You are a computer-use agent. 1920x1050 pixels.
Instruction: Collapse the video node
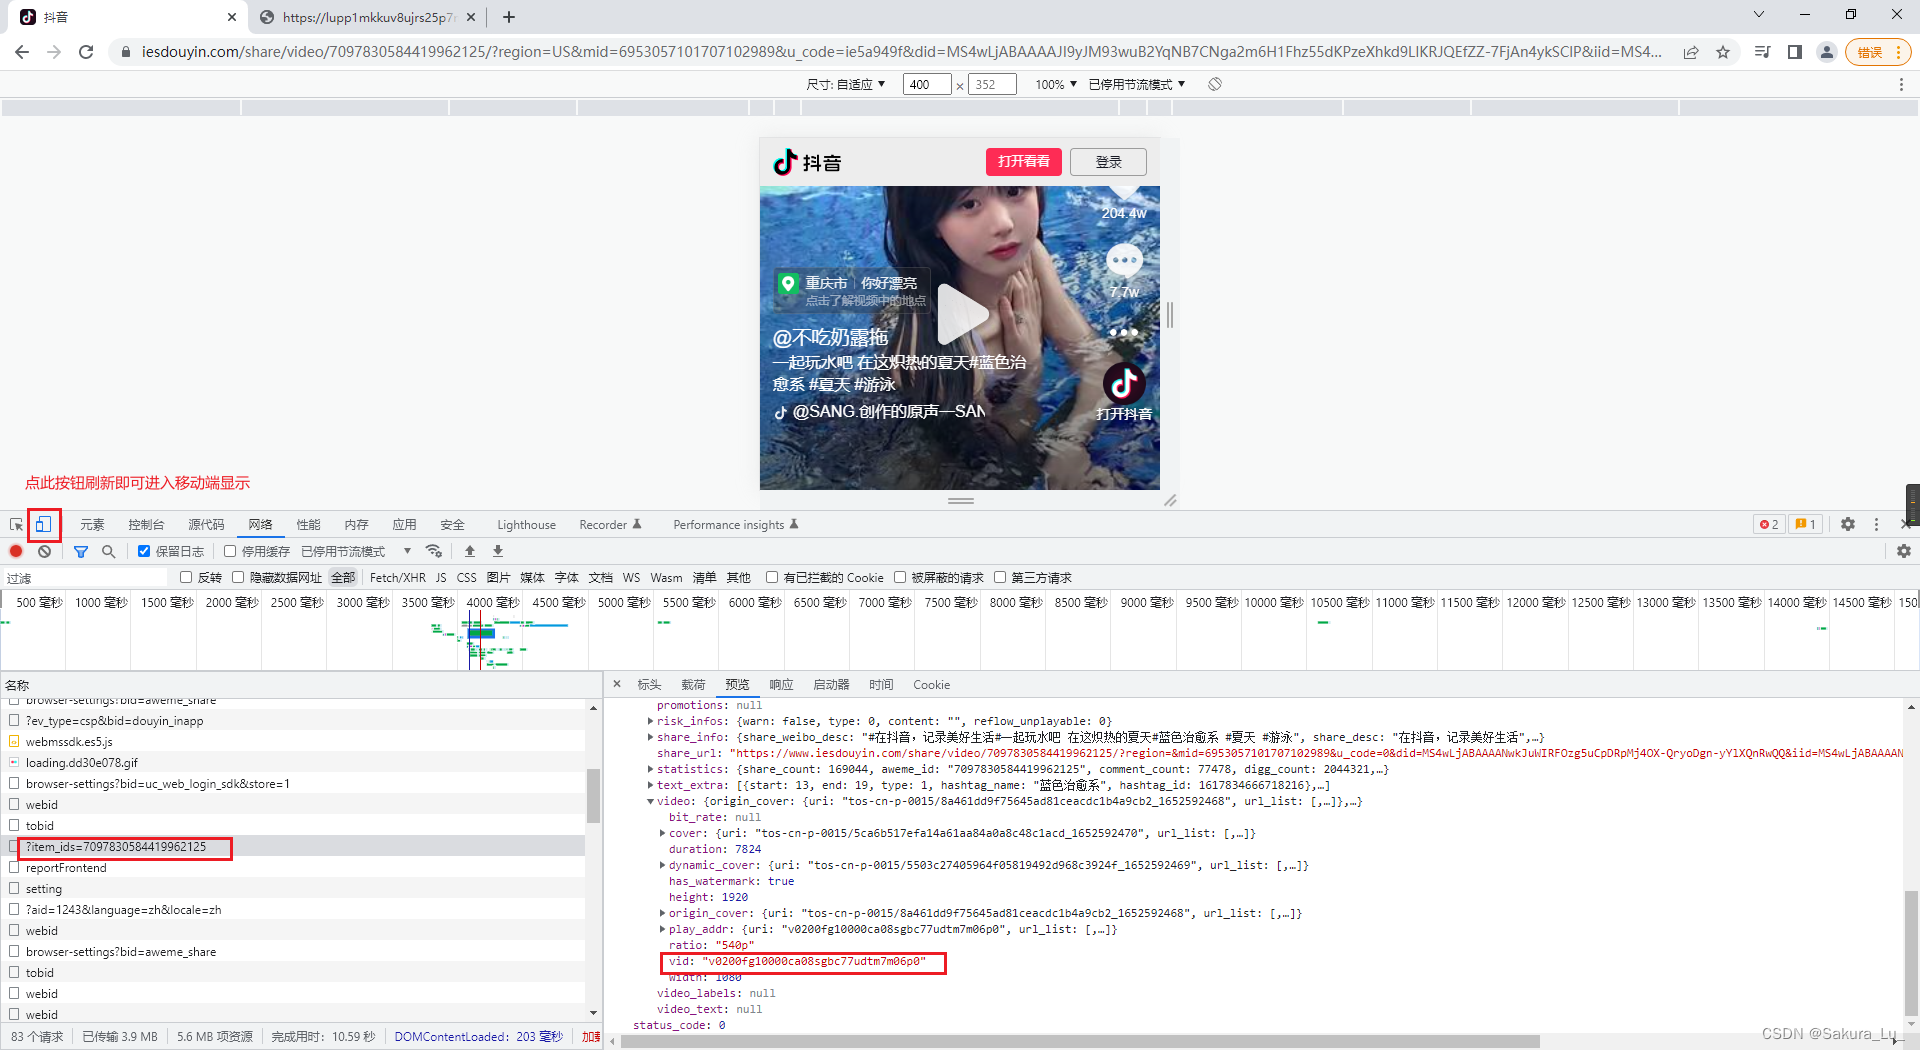coord(650,801)
